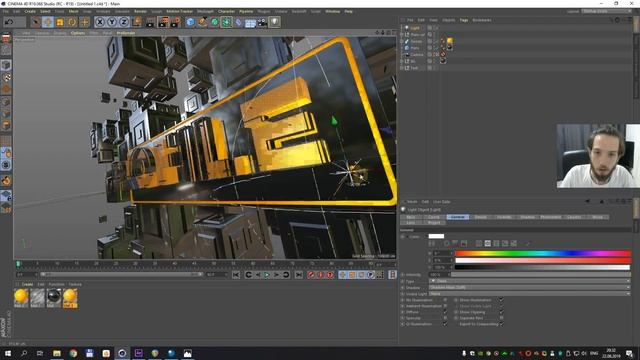Click on the rainbow hue slider
This screenshot has width=640, height=360.
[543, 253]
